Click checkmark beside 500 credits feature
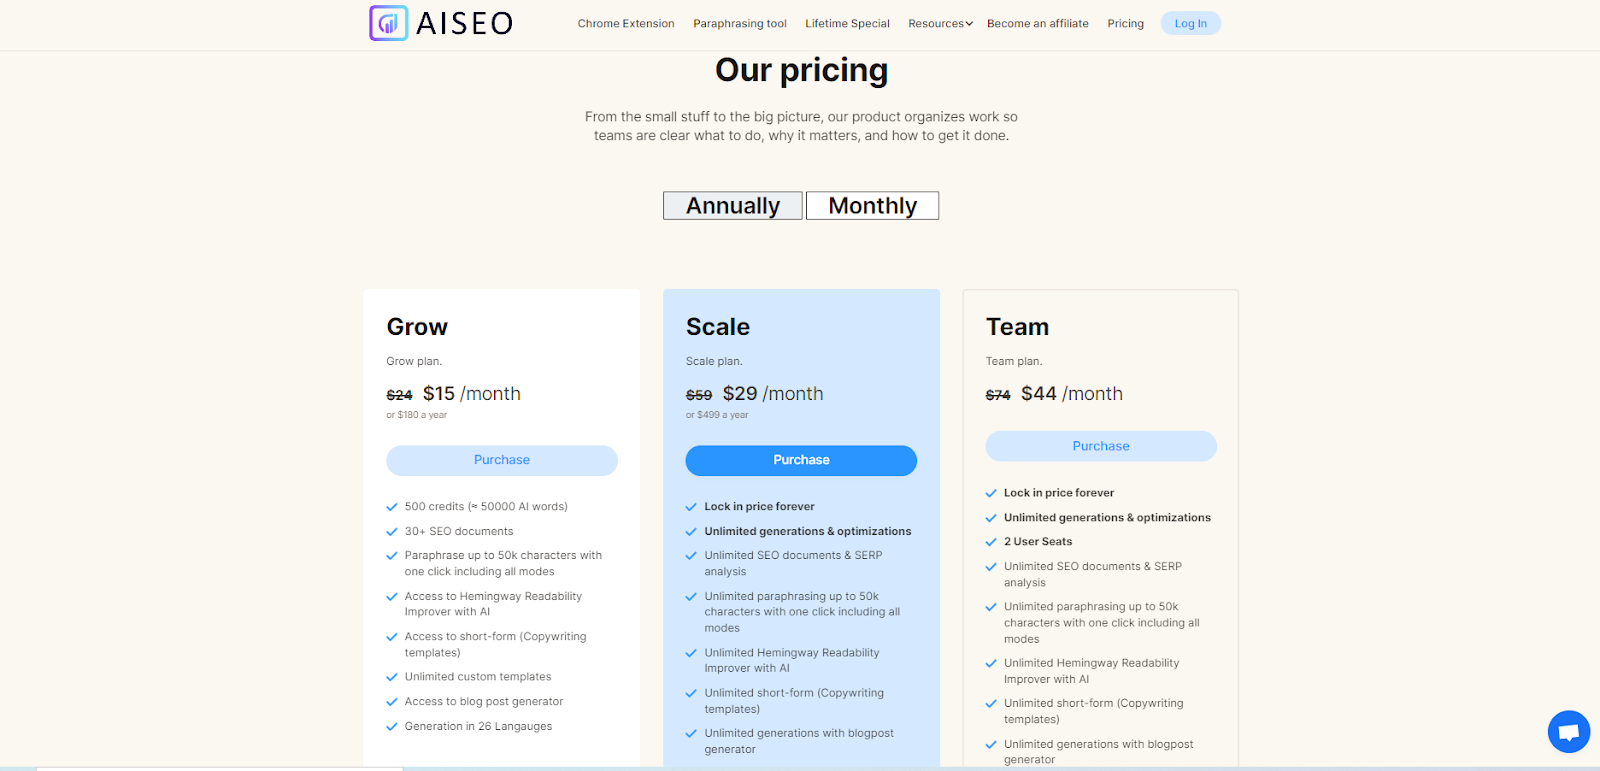This screenshot has height=771, width=1600. point(392,507)
